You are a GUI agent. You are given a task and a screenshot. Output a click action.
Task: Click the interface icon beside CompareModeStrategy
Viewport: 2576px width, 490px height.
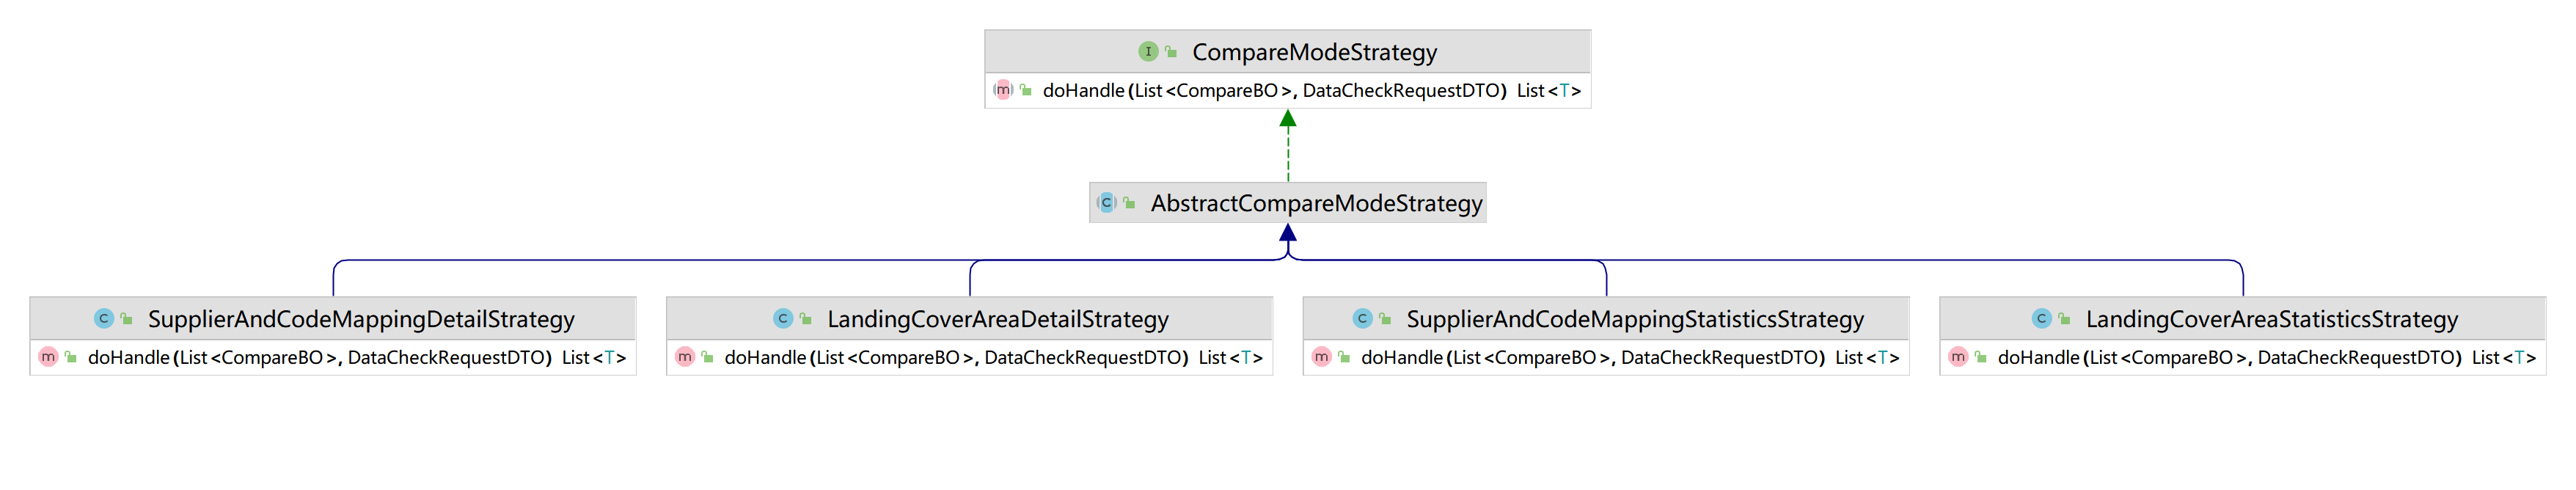pyautogui.click(x=1148, y=51)
